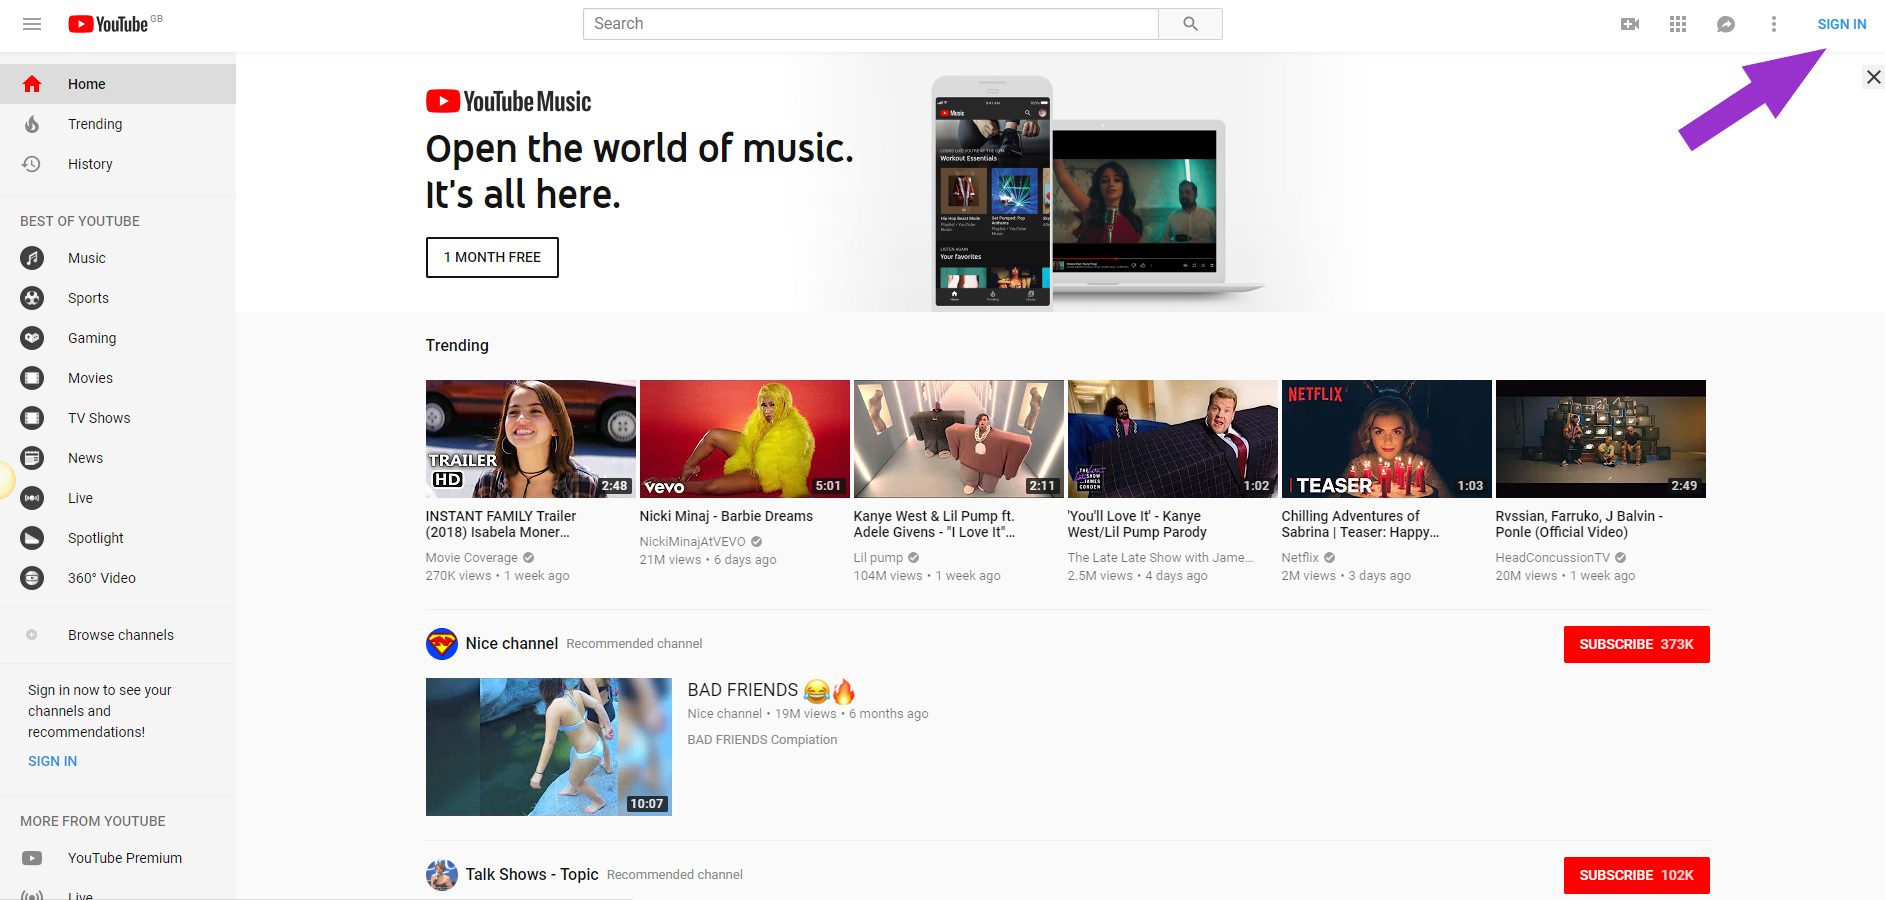The image size is (1885, 900).
Task: Click the Music note icon
Action: pos(32,258)
